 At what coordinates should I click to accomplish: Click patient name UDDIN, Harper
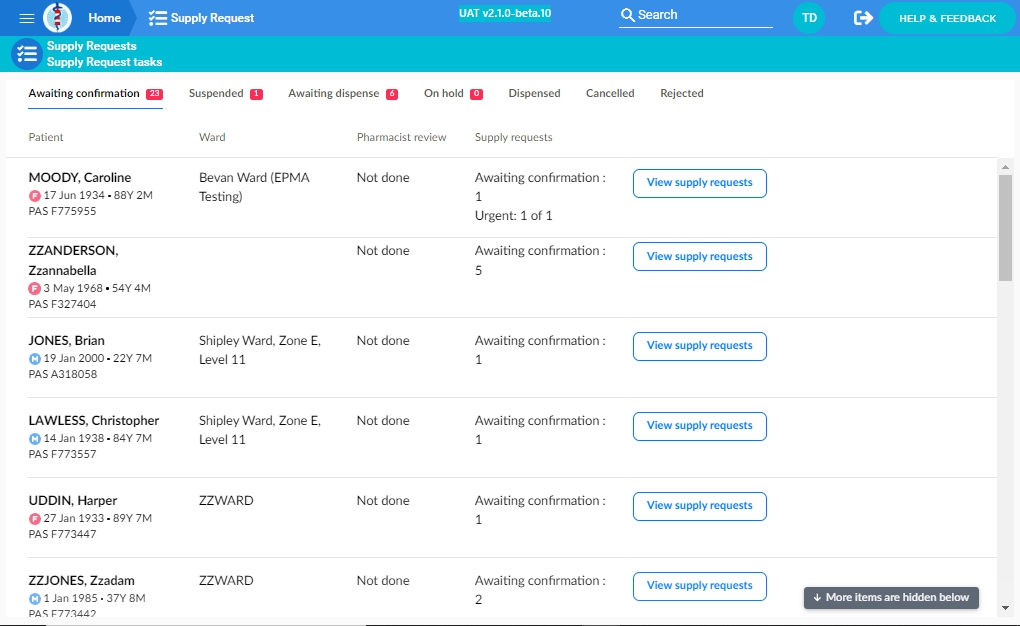[x=73, y=501]
